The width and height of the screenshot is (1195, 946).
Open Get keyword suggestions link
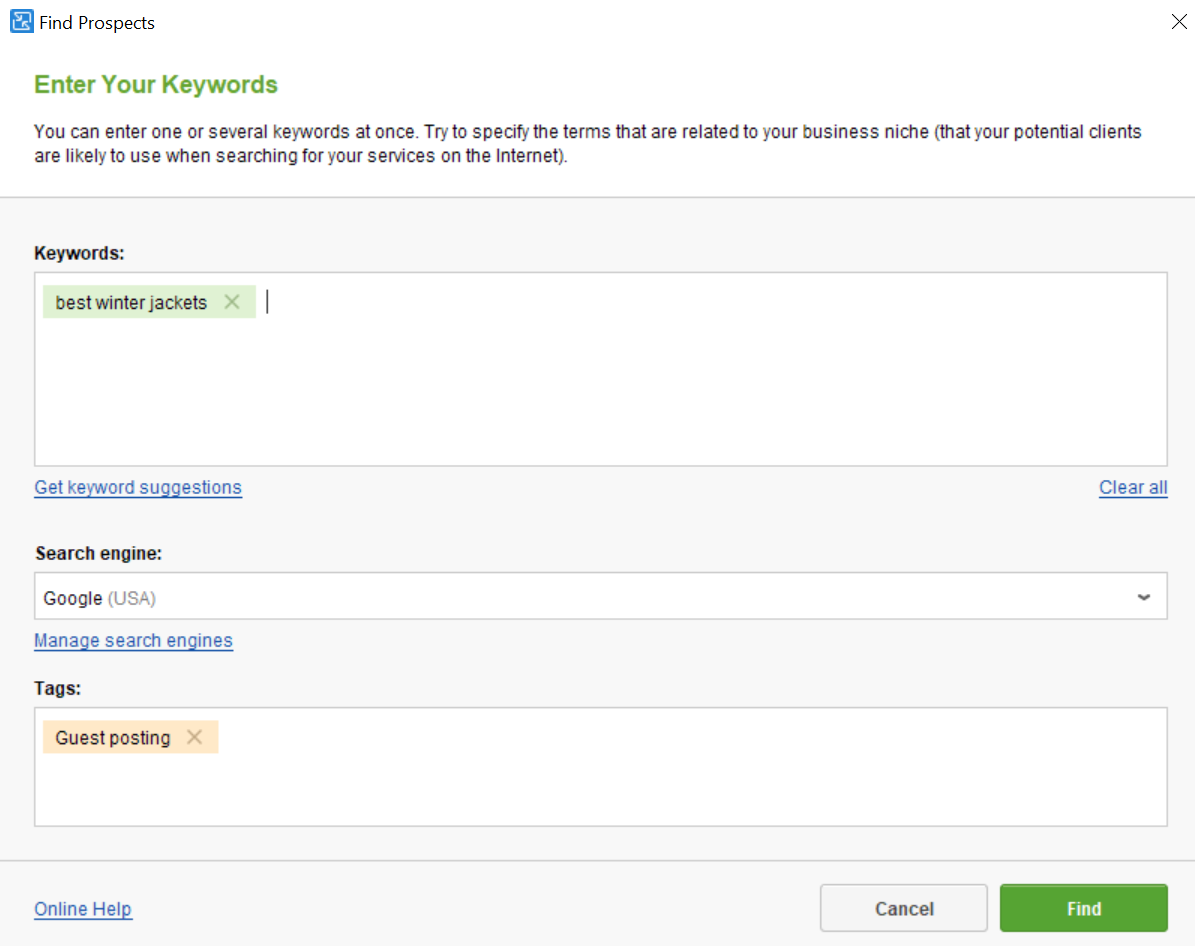[138, 488]
